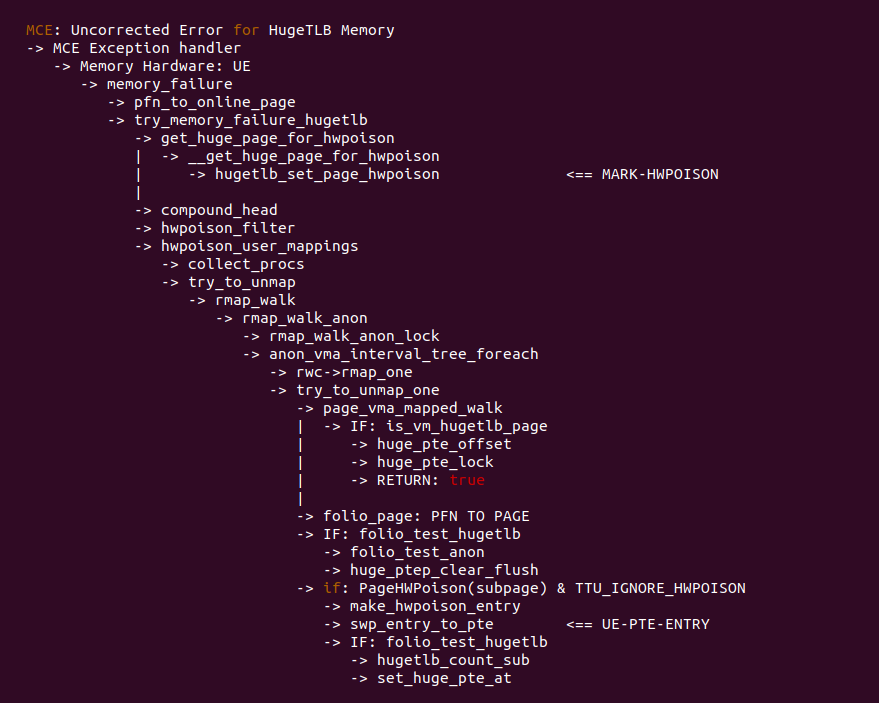879x703 pixels.
Task: Click 'anon_vma_interval_tree_foreach' line
Action: tap(404, 354)
